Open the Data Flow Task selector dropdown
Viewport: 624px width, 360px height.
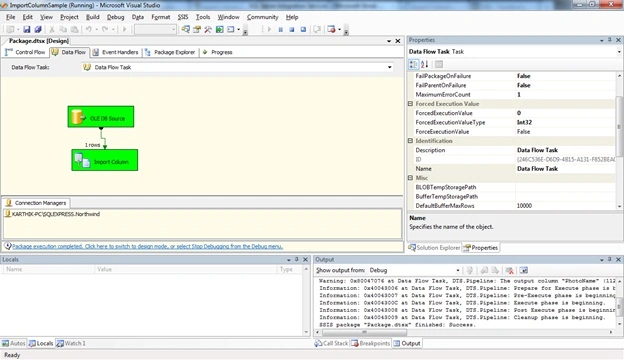(390, 67)
